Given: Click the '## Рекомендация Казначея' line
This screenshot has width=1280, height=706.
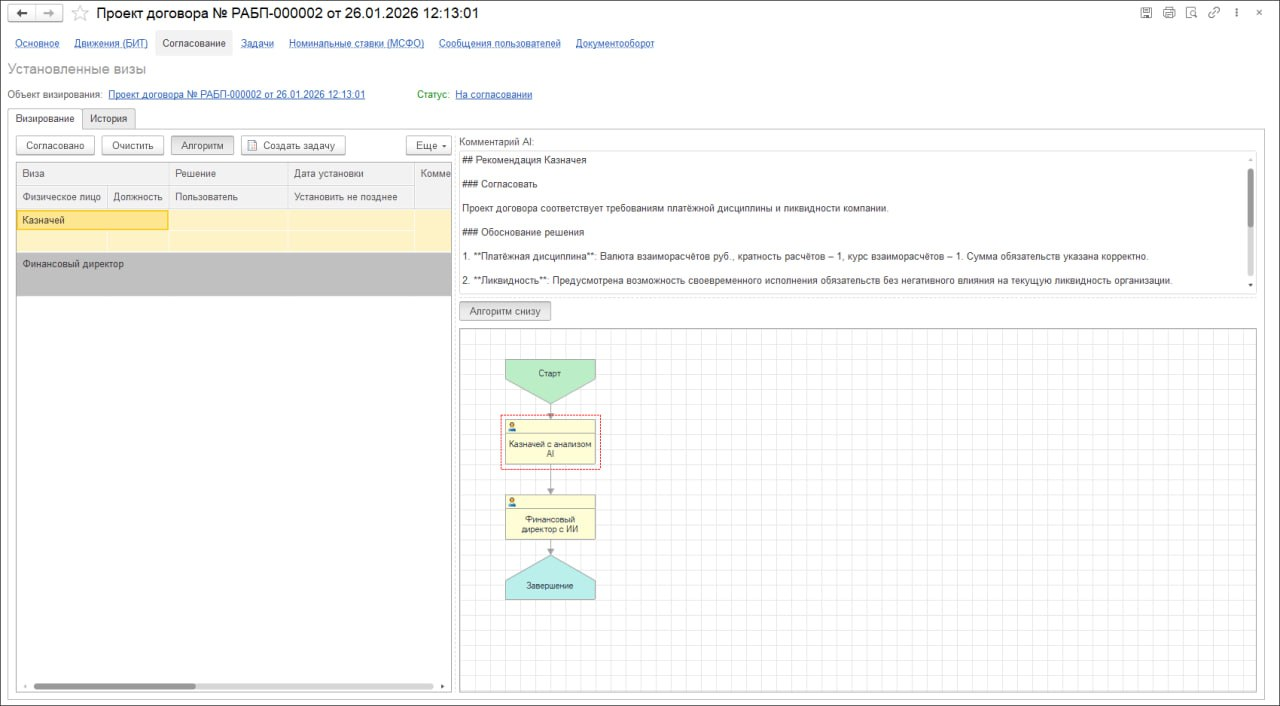Looking at the screenshot, I should (524, 159).
